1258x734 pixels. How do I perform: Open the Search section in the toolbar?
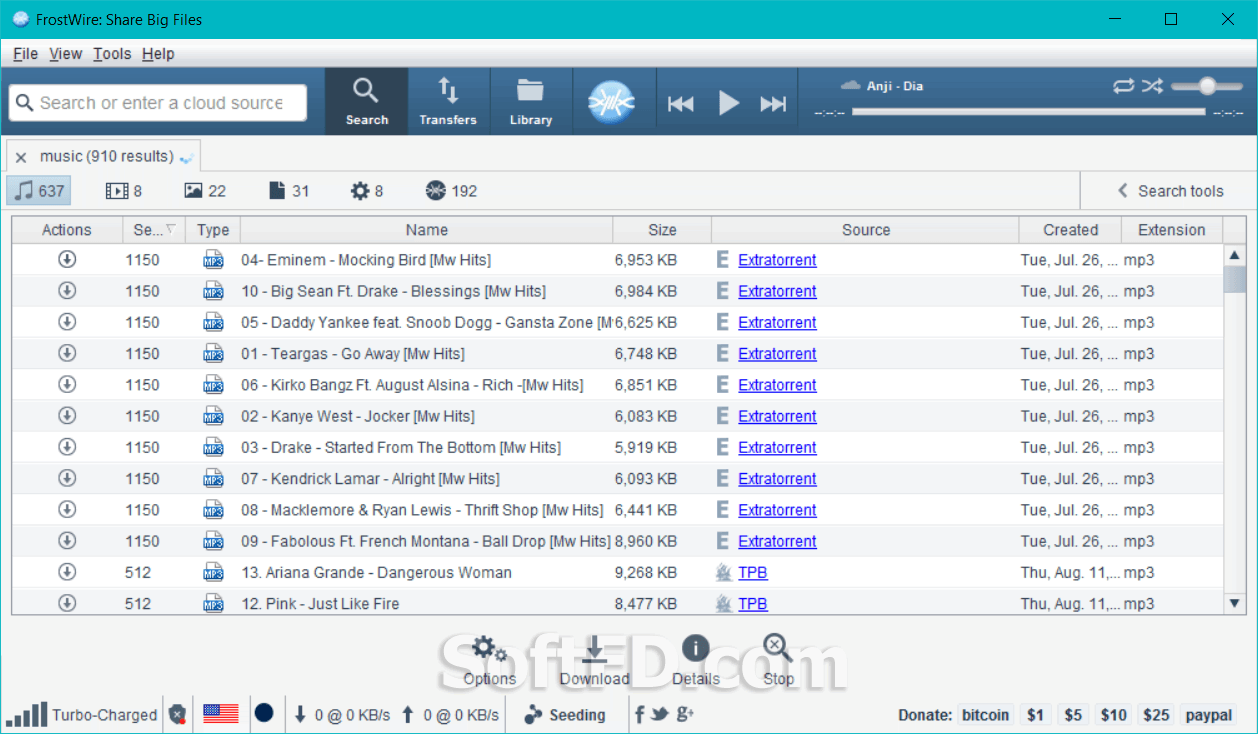coord(366,101)
